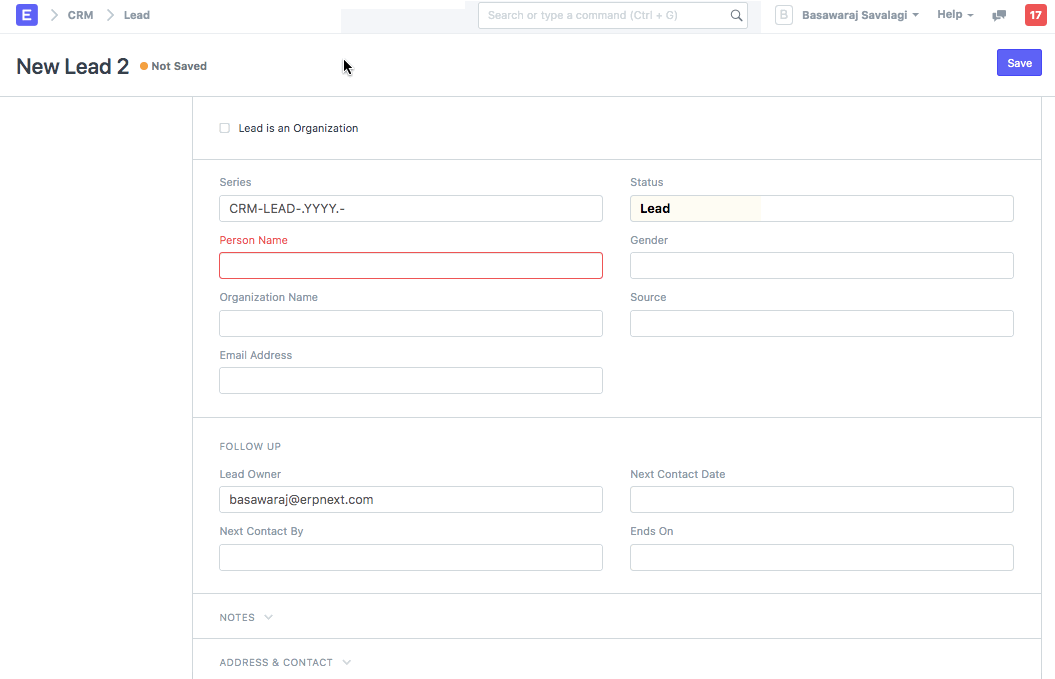Click the Email Address field
1055x679 pixels.
pyautogui.click(x=410, y=380)
